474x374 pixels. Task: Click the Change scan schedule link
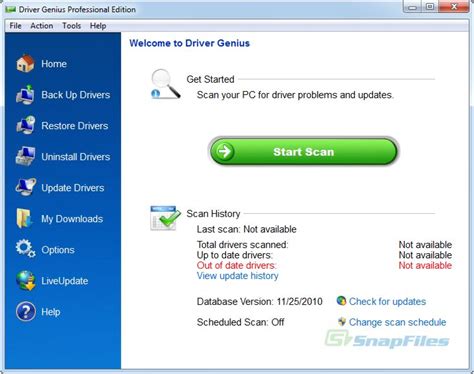[397, 322]
